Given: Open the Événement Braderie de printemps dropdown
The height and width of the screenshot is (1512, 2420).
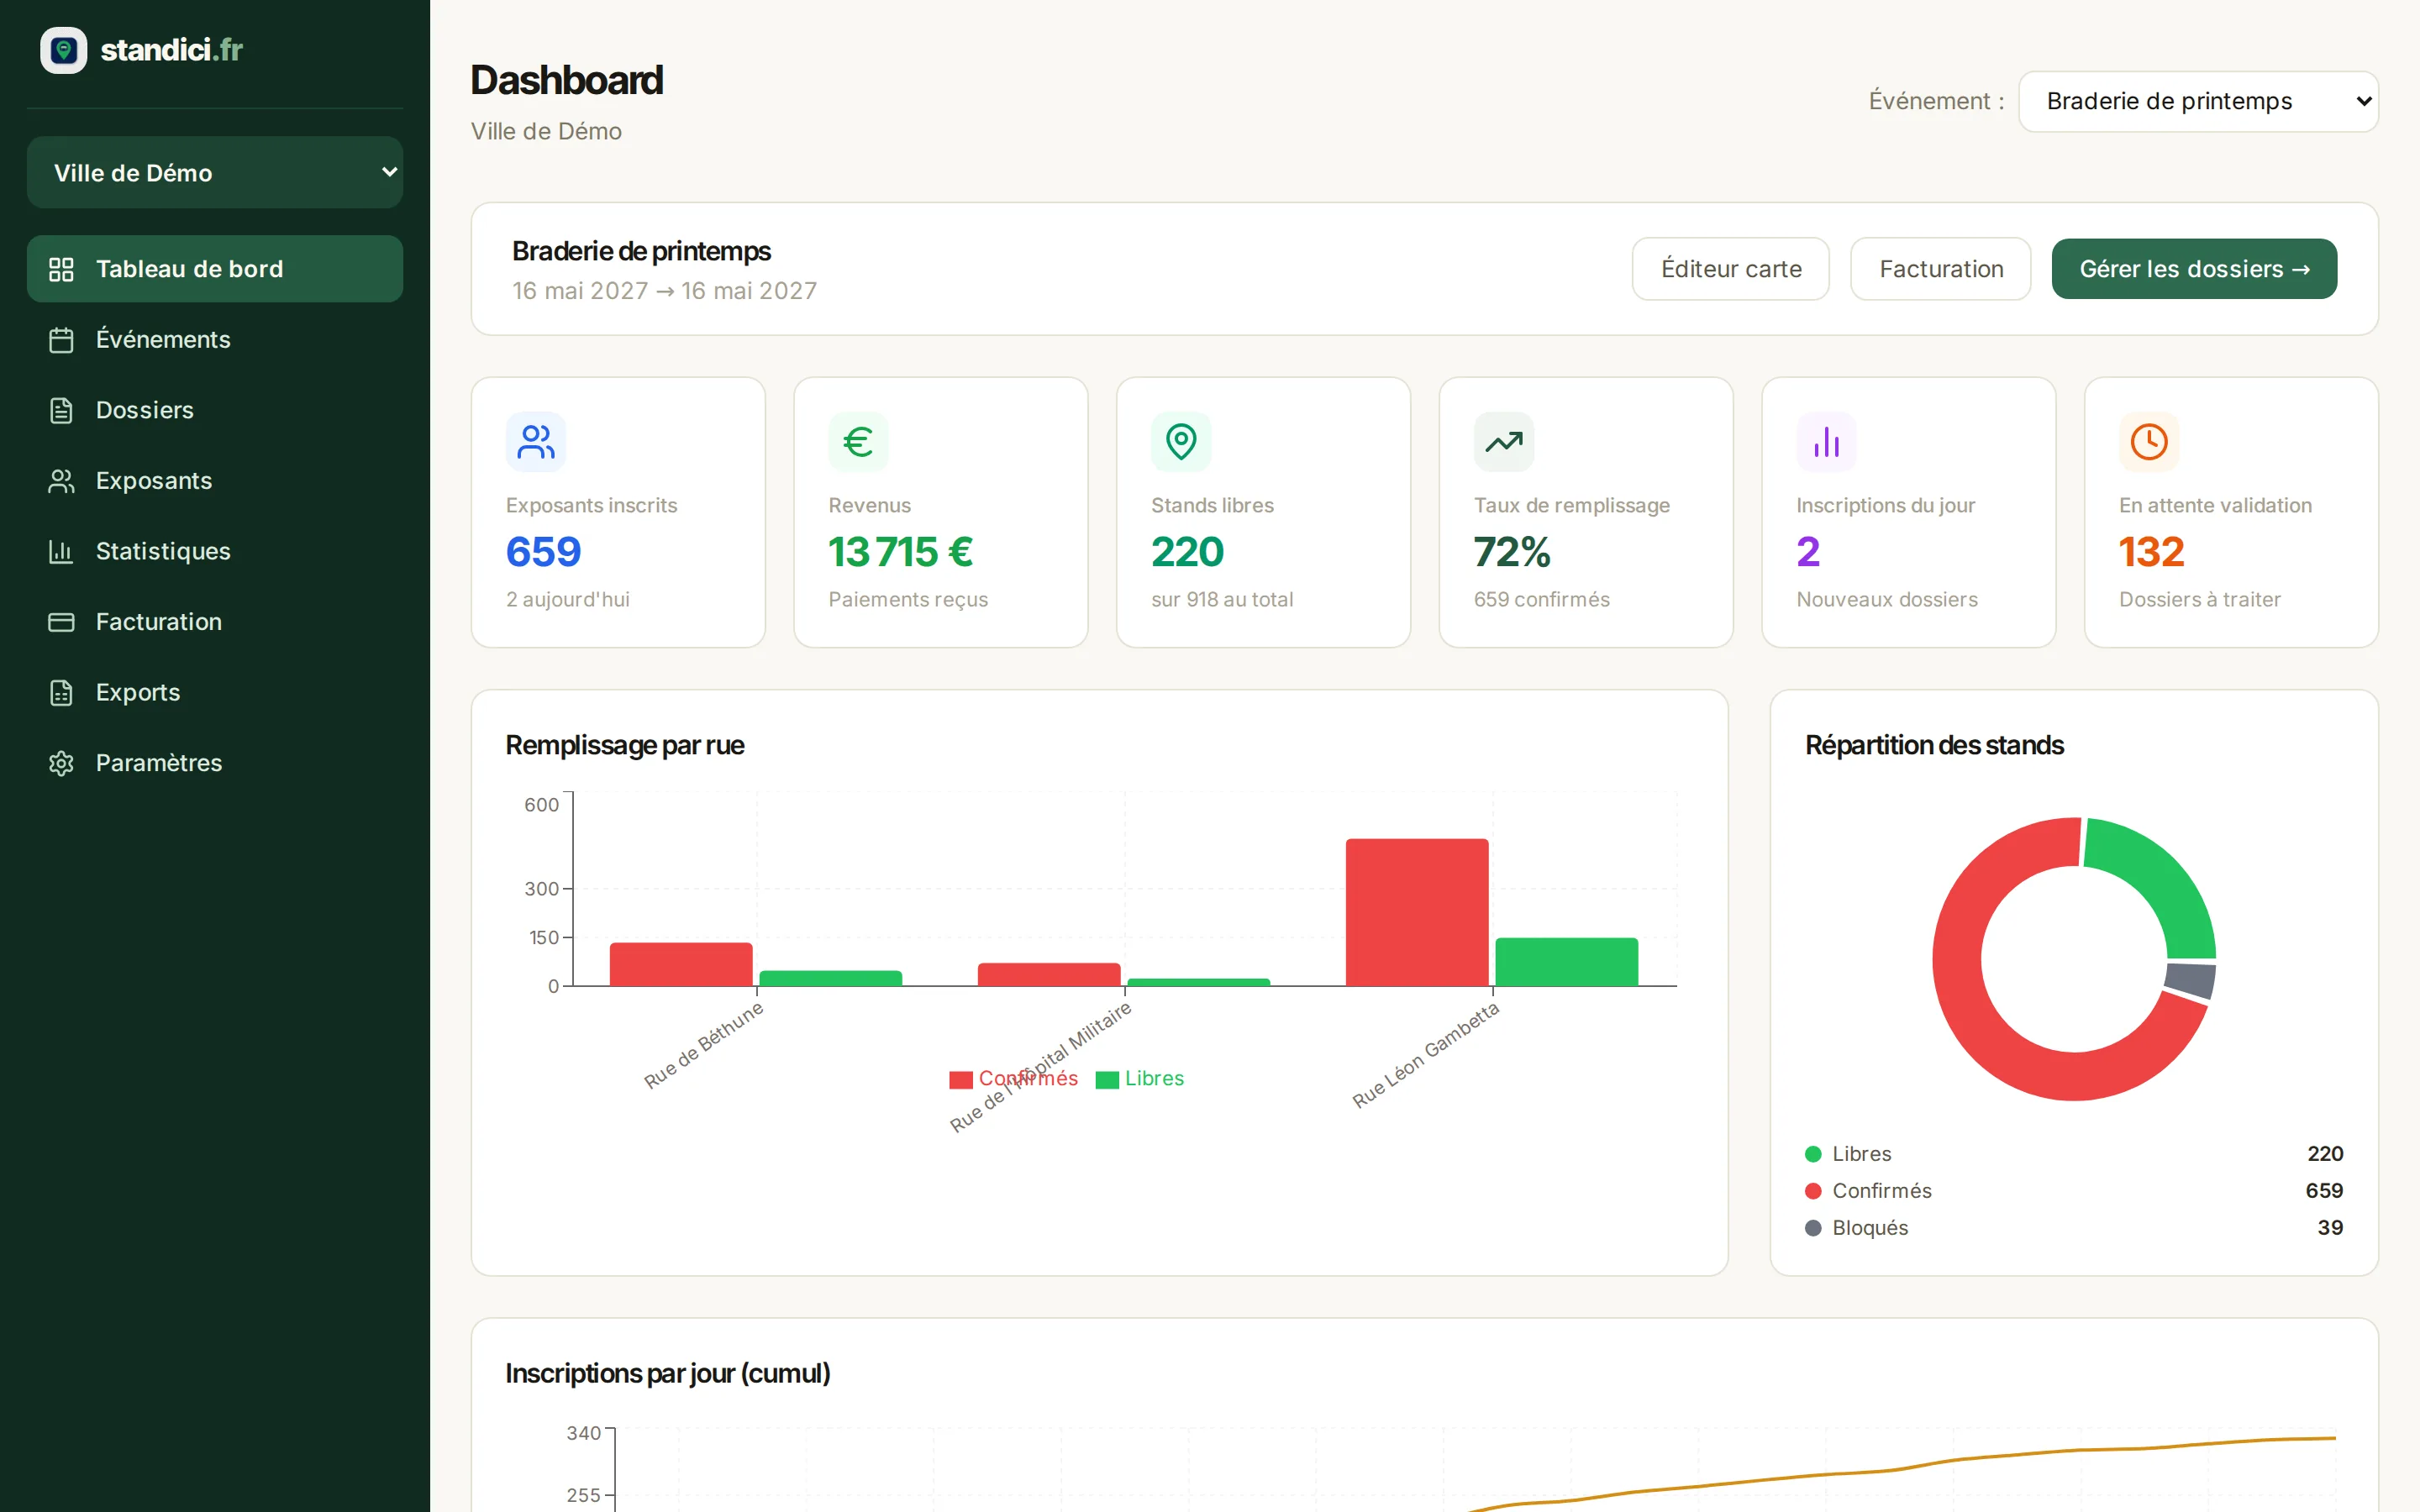Looking at the screenshot, I should pyautogui.click(x=2198, y=101).
